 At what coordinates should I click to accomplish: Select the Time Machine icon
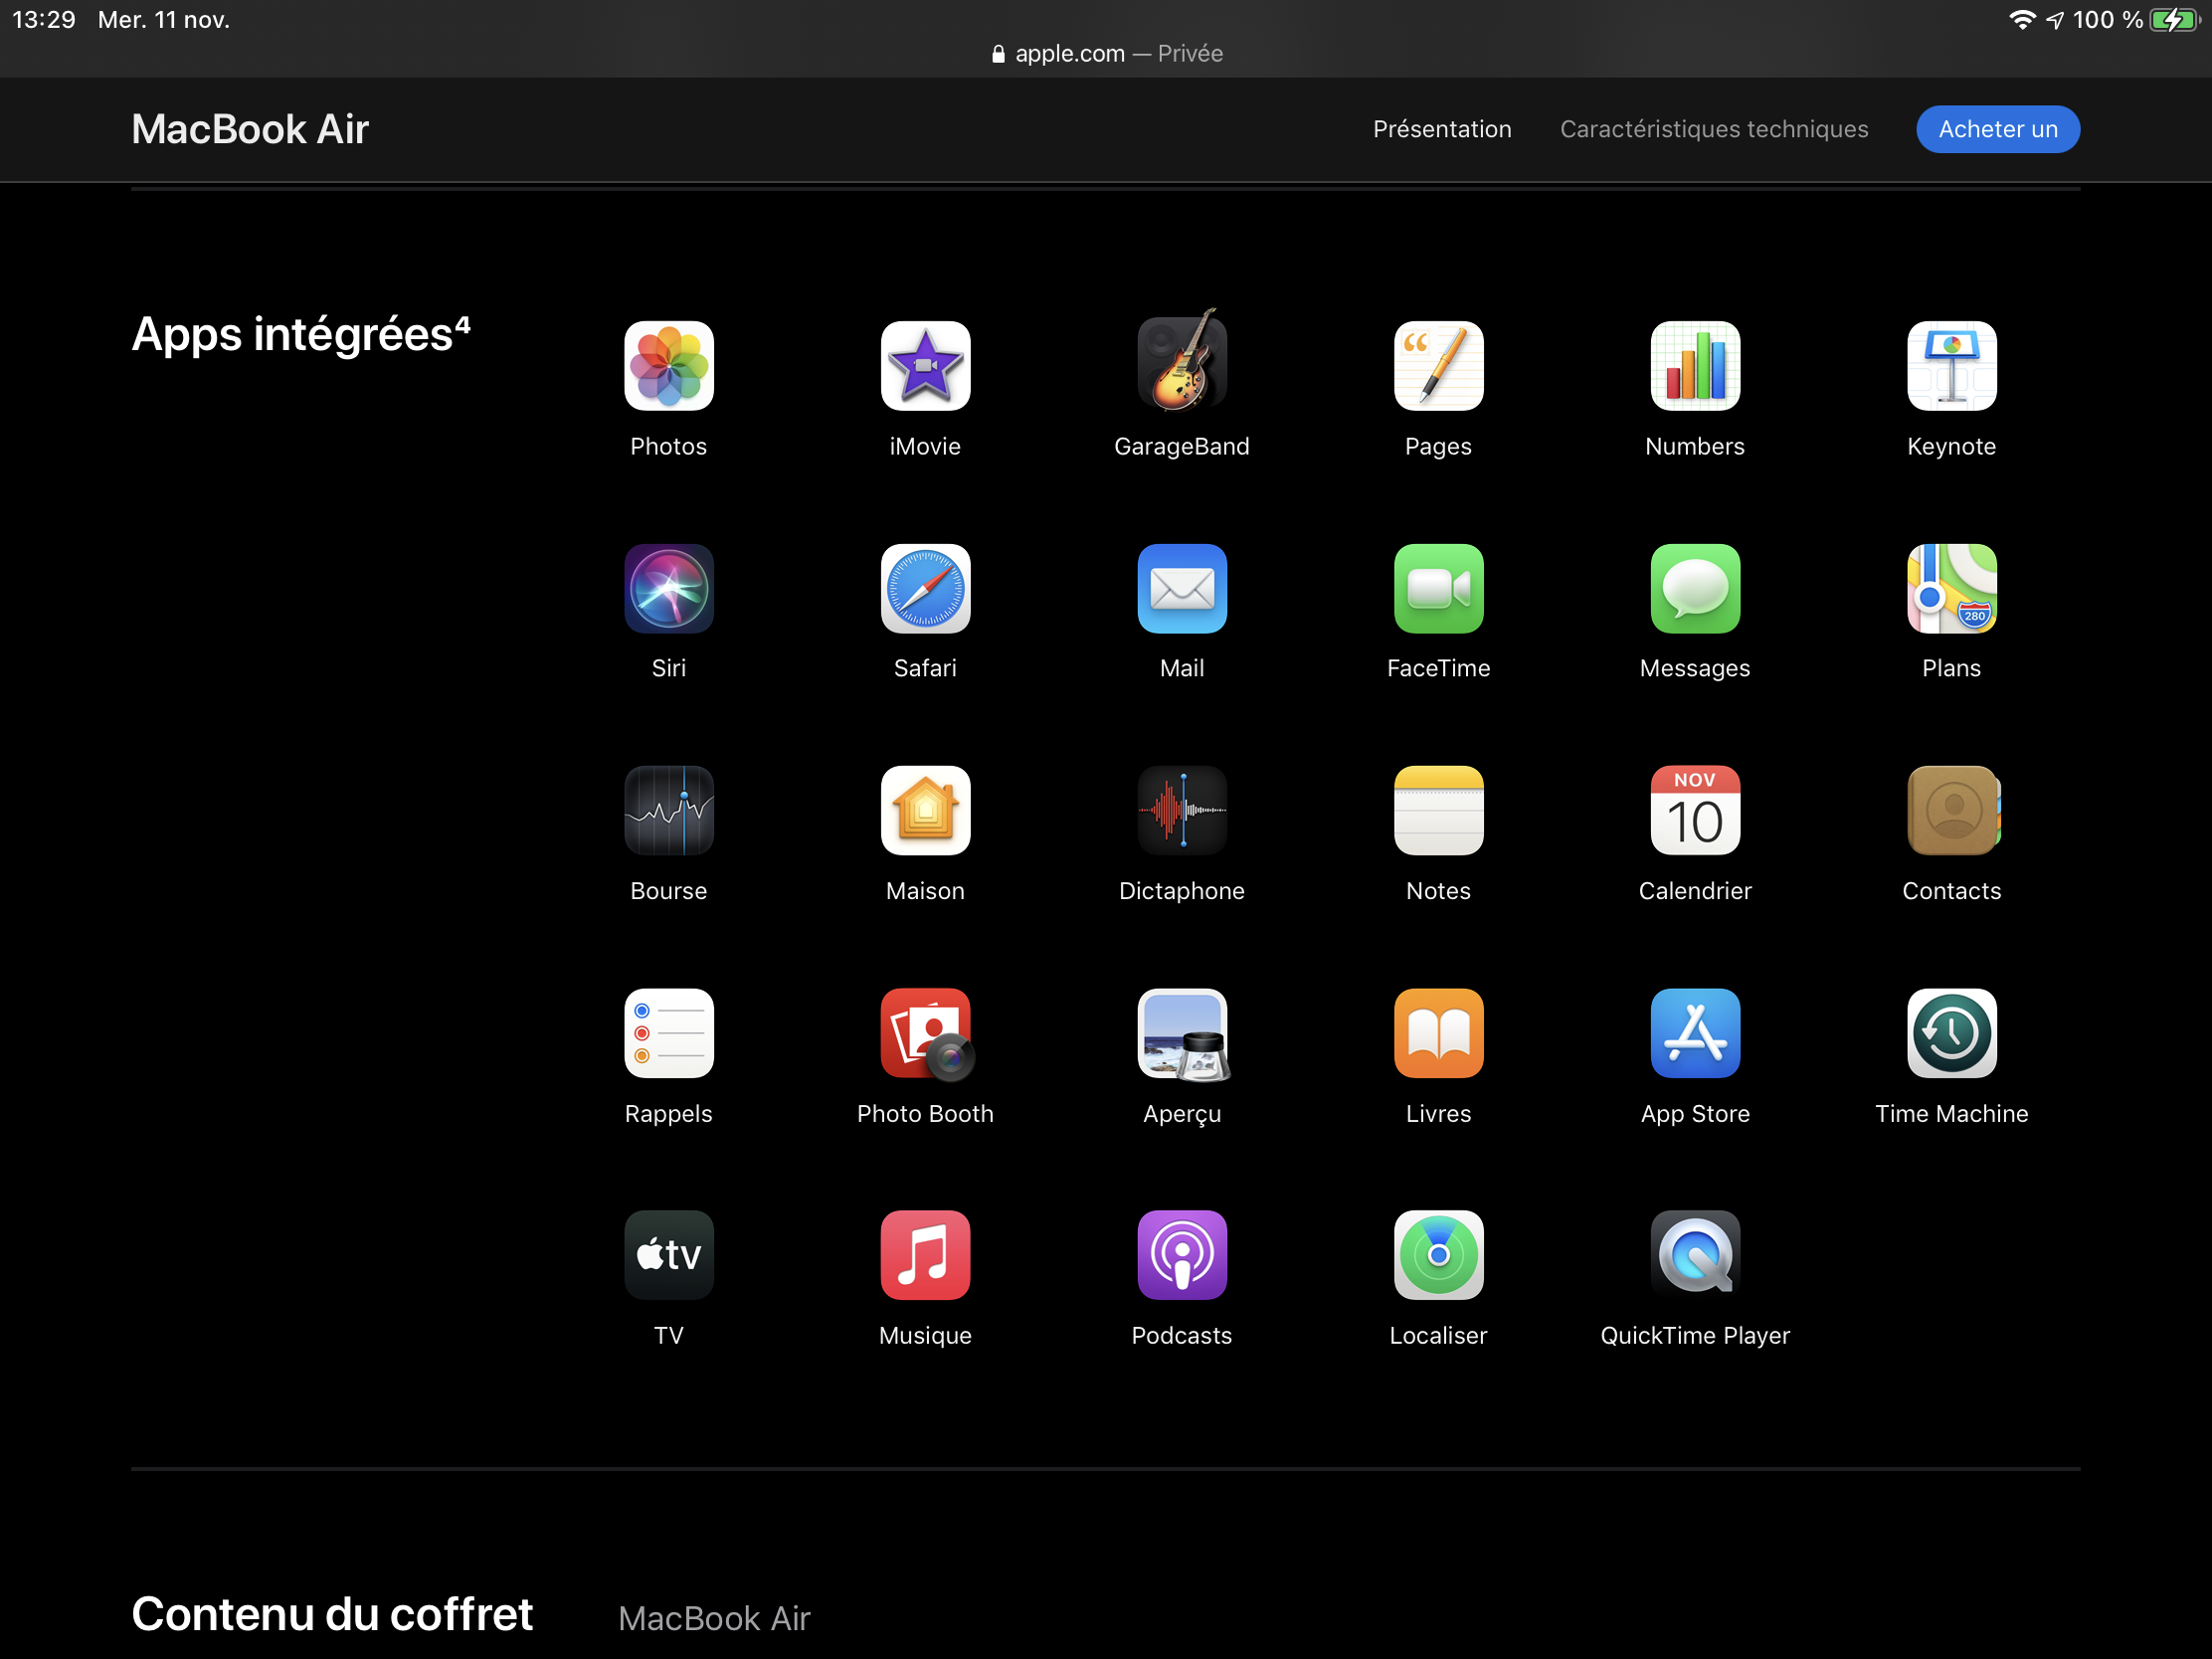click(1951, 1034)
